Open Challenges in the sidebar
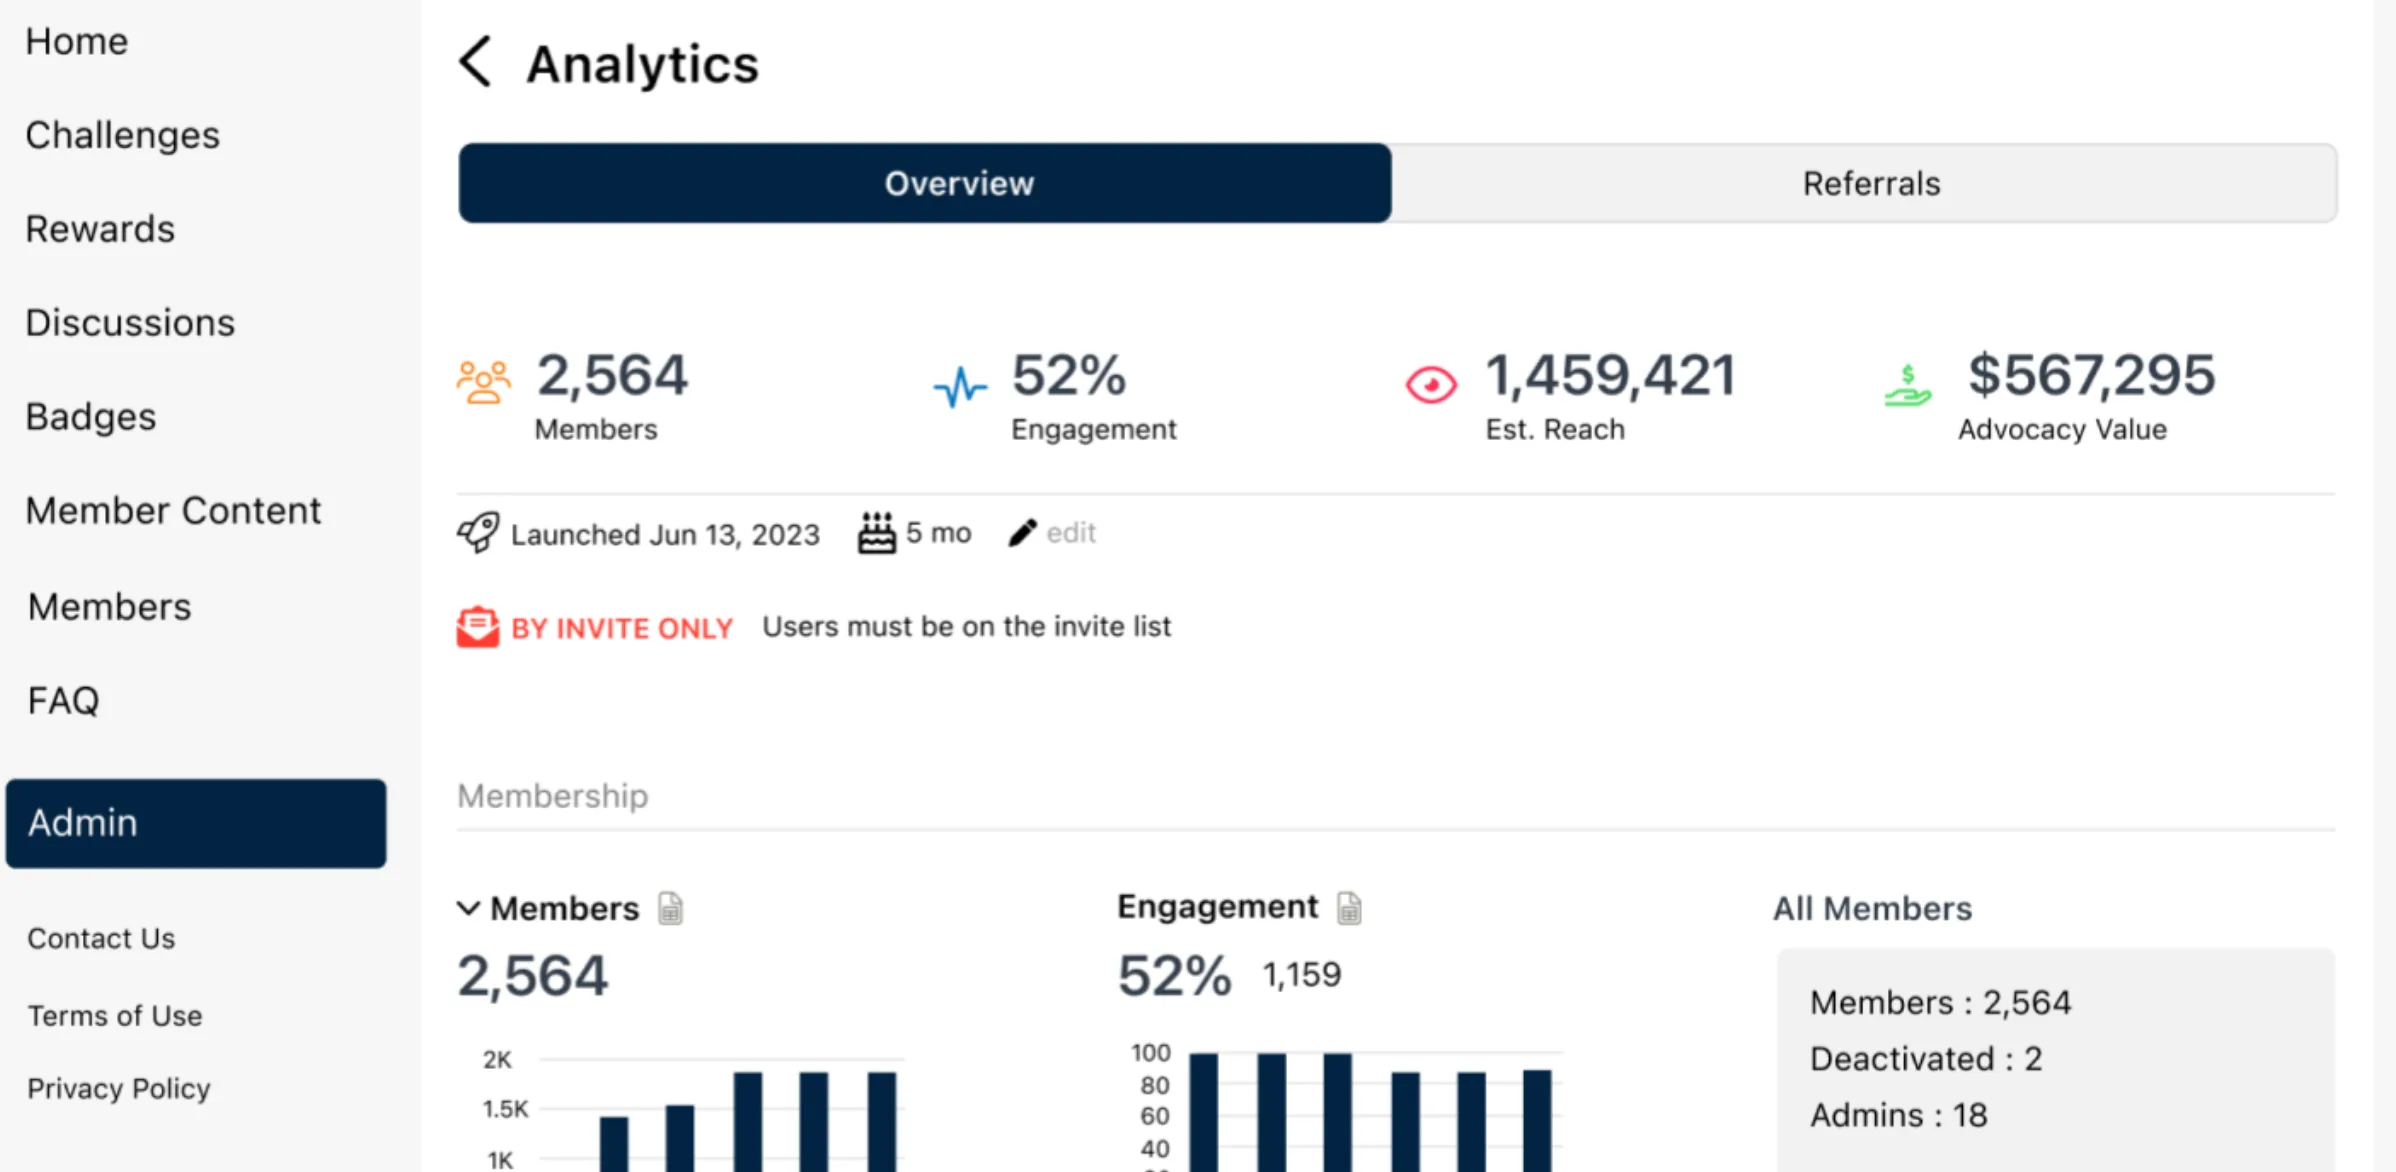Image resolution: width=2396 pixels, height=1172 pixels. click(x=123, y=135)
